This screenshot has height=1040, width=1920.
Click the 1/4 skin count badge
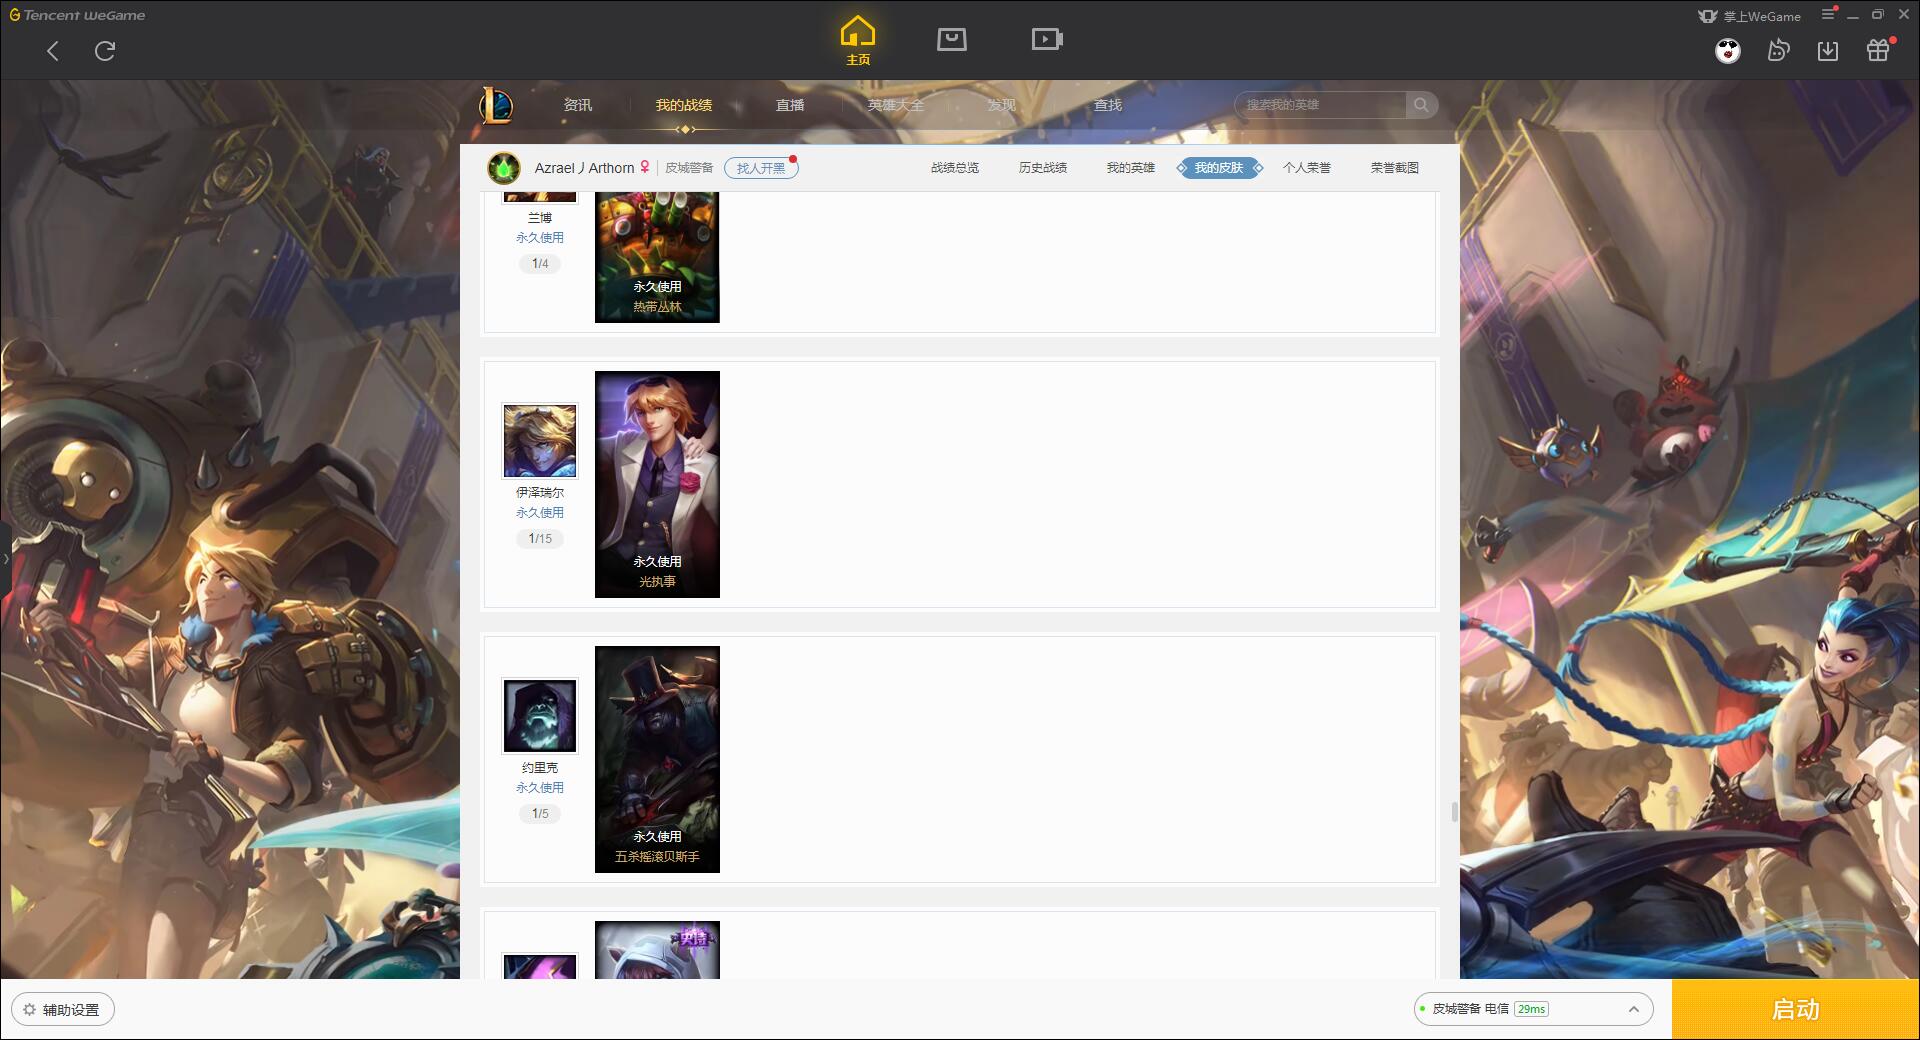[540, 263]
